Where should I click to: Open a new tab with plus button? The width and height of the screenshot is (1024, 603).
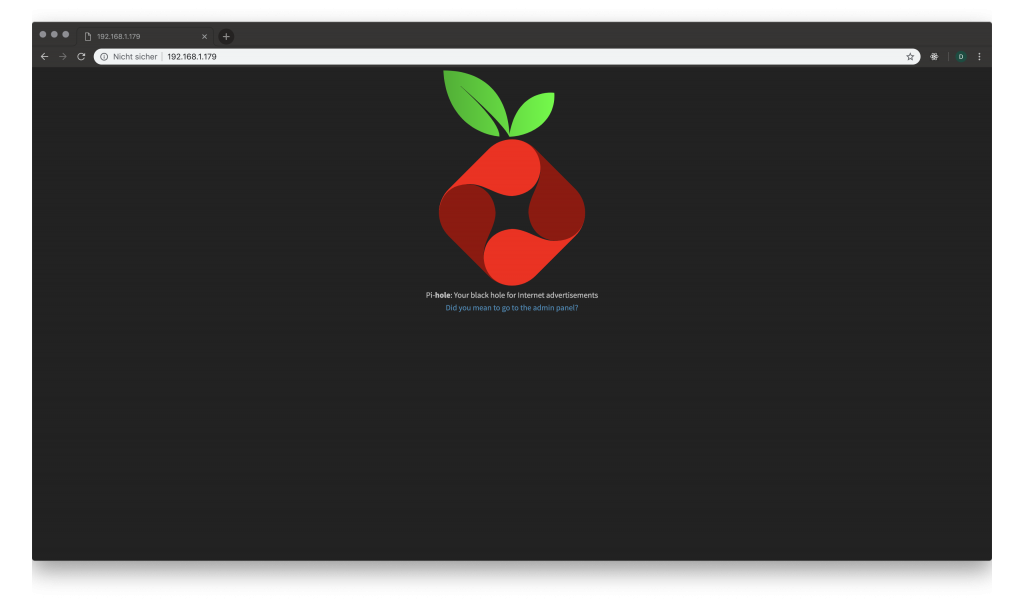(226, 37)
